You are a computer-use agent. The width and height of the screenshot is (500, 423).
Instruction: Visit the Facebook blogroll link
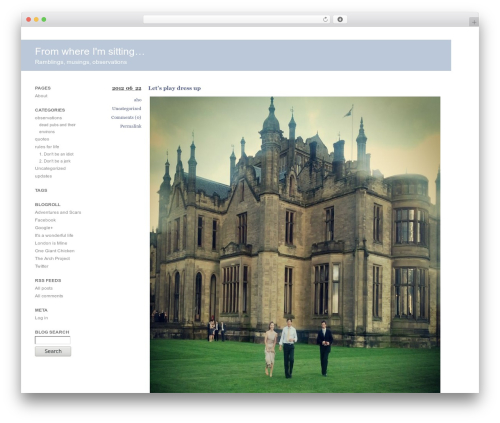45,220
